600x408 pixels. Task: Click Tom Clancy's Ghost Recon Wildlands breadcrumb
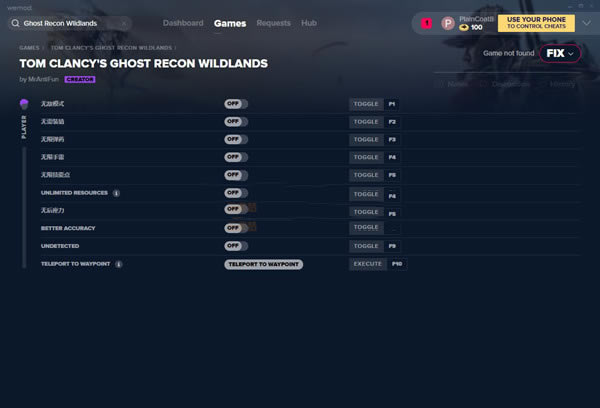coord(111,48)
